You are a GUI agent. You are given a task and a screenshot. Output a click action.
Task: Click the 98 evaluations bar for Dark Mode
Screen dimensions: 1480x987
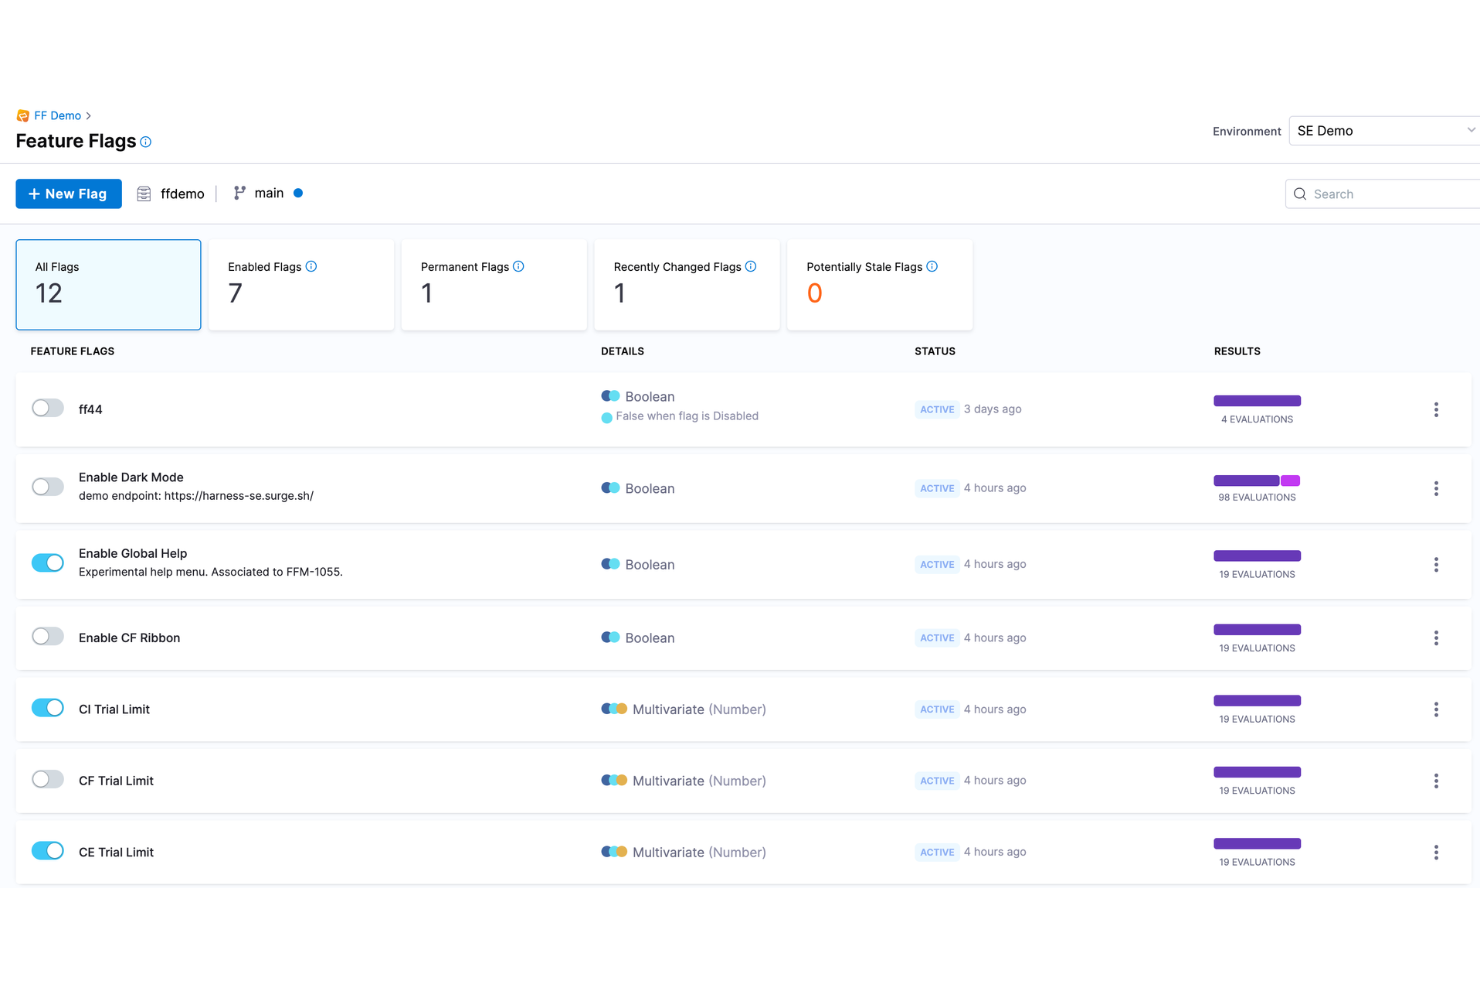1257,481
